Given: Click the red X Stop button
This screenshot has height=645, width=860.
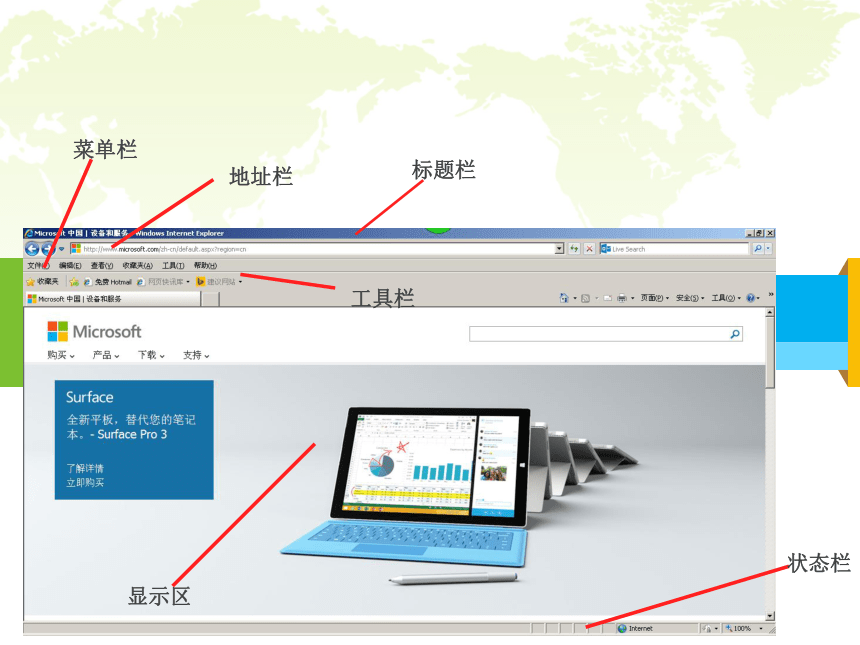Looking at the screenshot, I should pyautogui.click(x=589, y=249).
